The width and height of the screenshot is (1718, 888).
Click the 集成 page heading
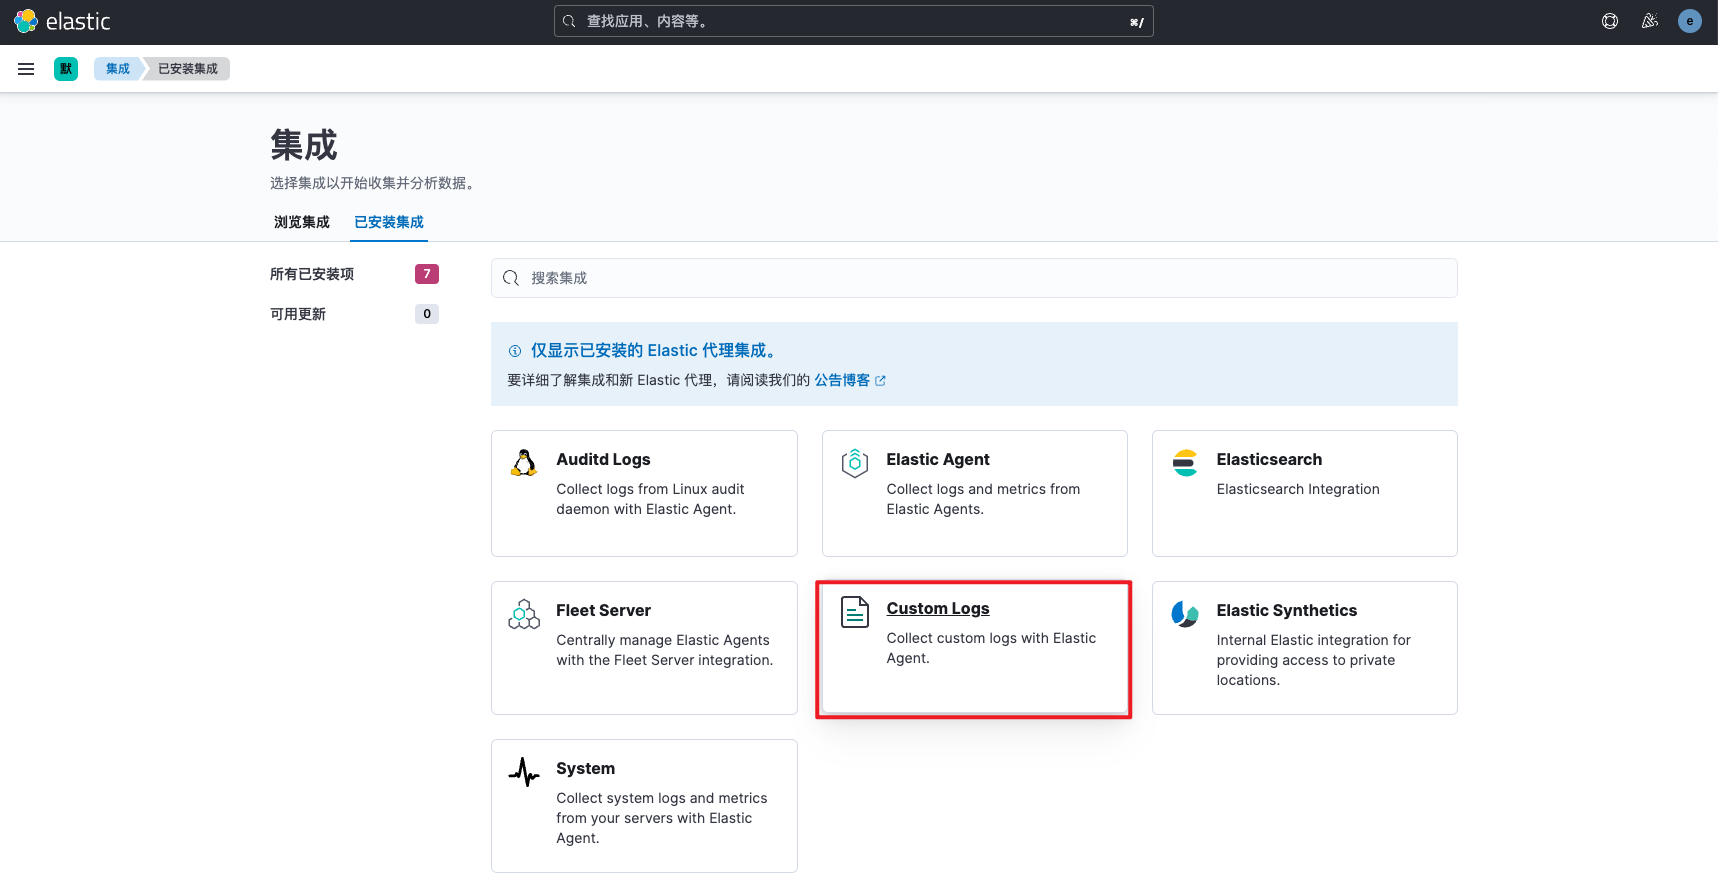pos(304,145)
